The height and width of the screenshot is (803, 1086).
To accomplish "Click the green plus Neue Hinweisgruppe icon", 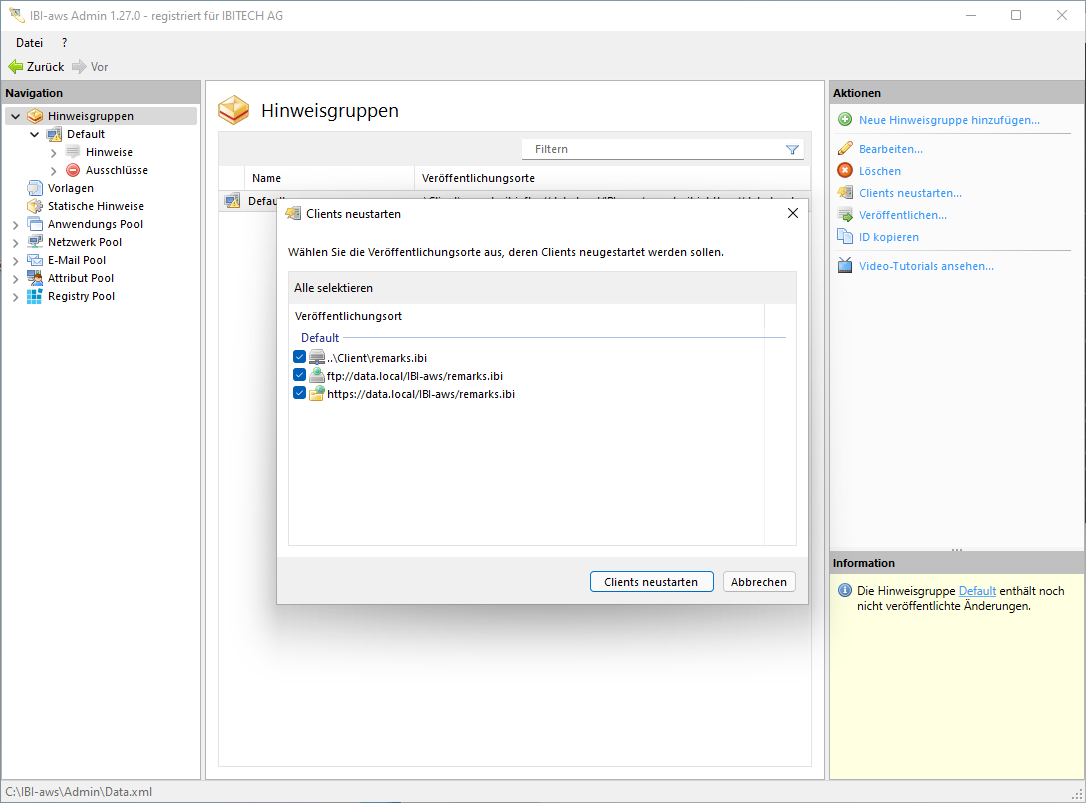I will pyautogui.click(x=845, y=120).
